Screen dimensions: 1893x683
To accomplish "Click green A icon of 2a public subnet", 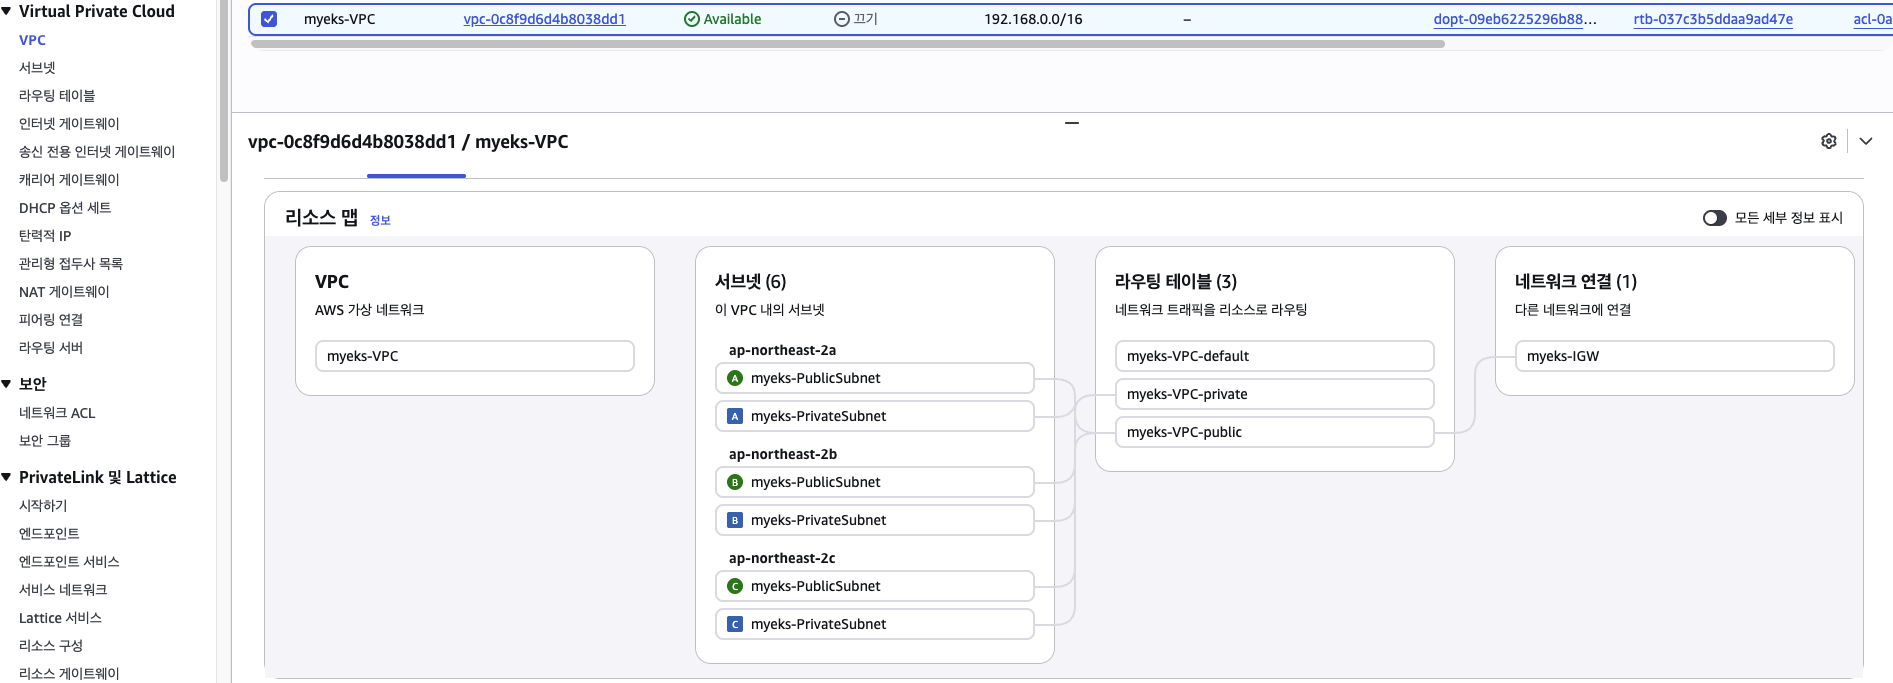I will pyautogui.click(x=735, y=378).
